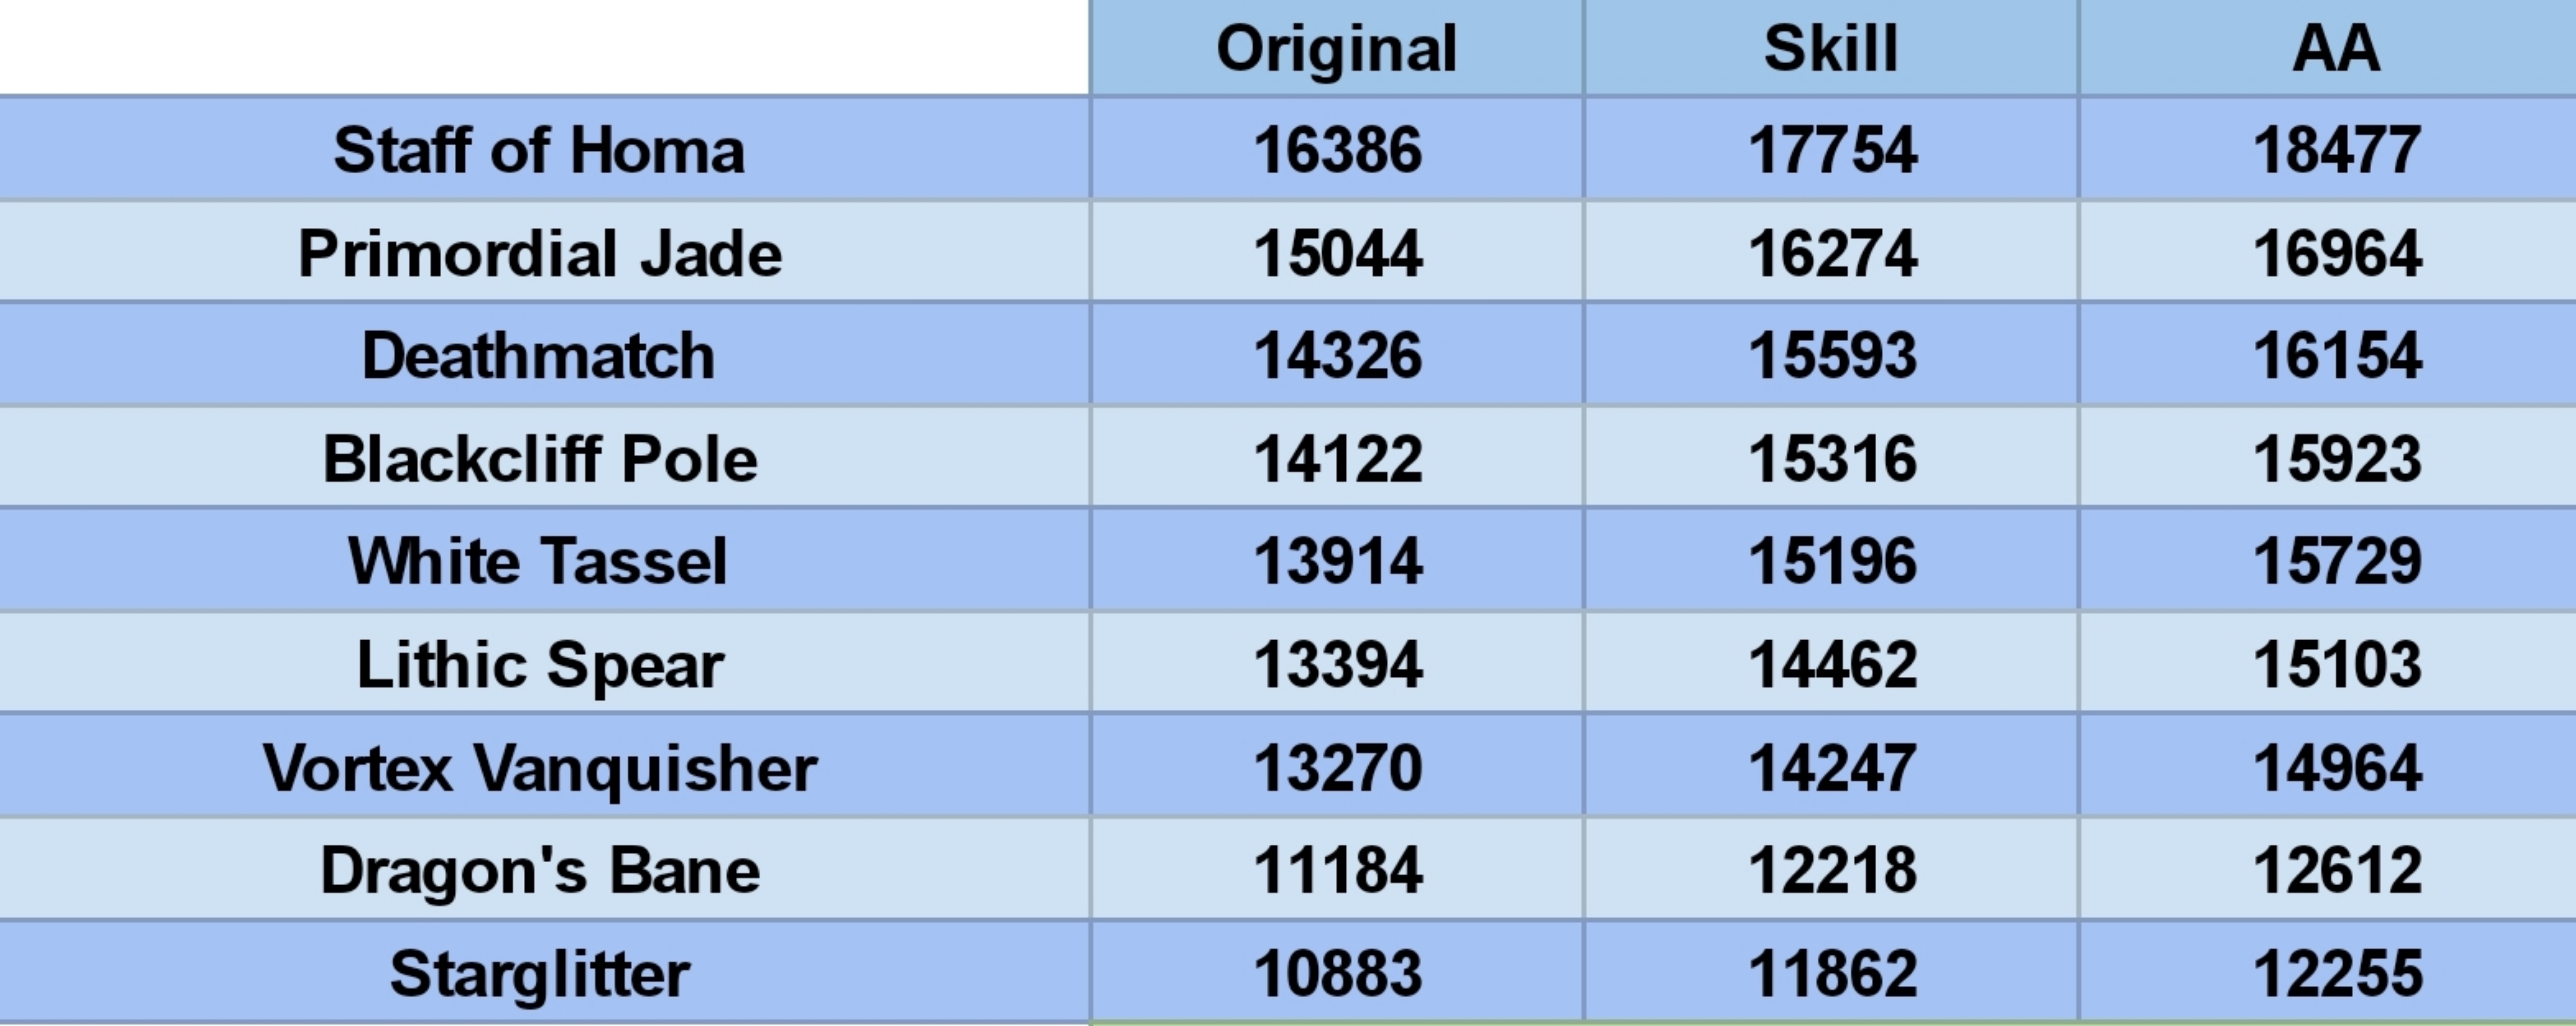Select White Tassel's Skill value 15196
Image resolution: width=2576 pixels, height=1026 pixels.
1832,561
